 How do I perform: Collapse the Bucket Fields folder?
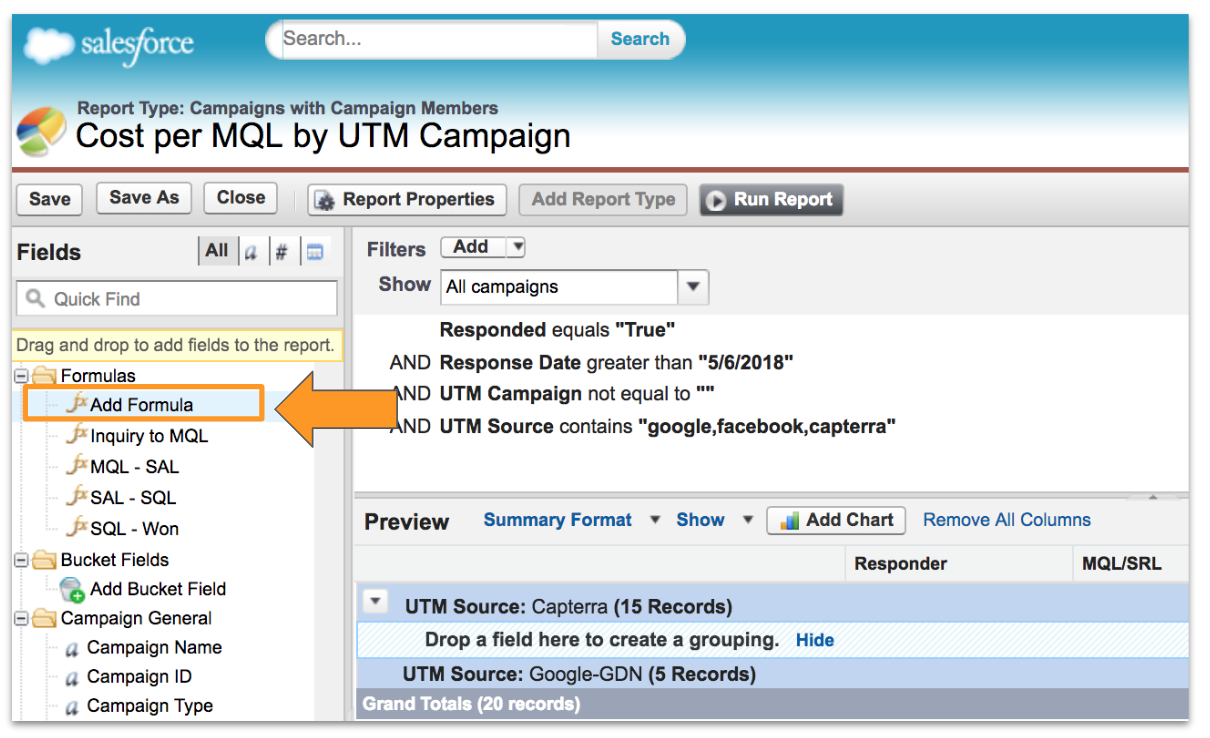(21, 560)
